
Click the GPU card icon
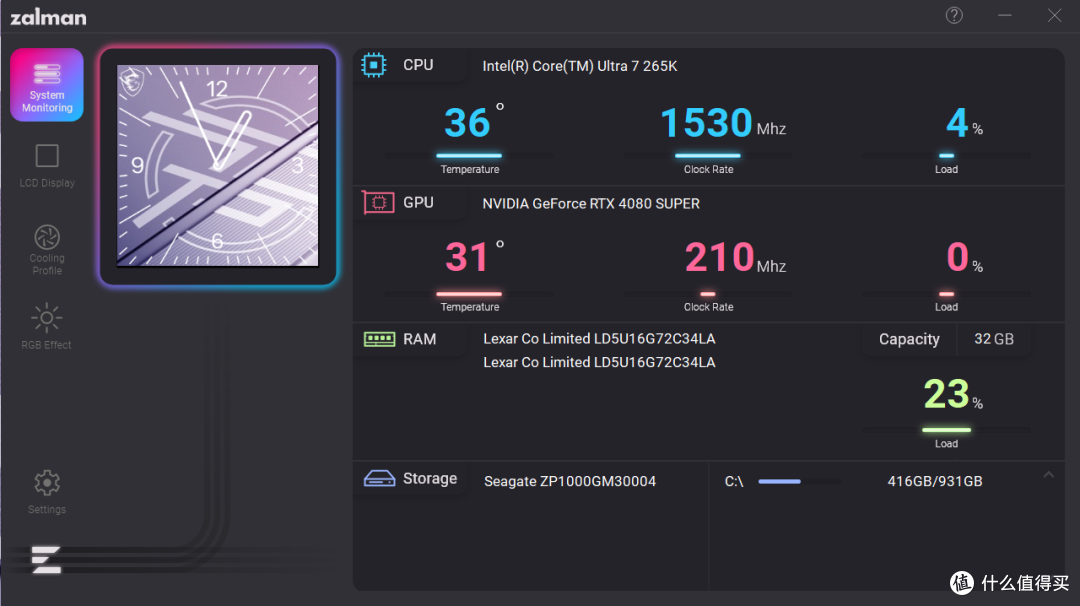[378, 202]
